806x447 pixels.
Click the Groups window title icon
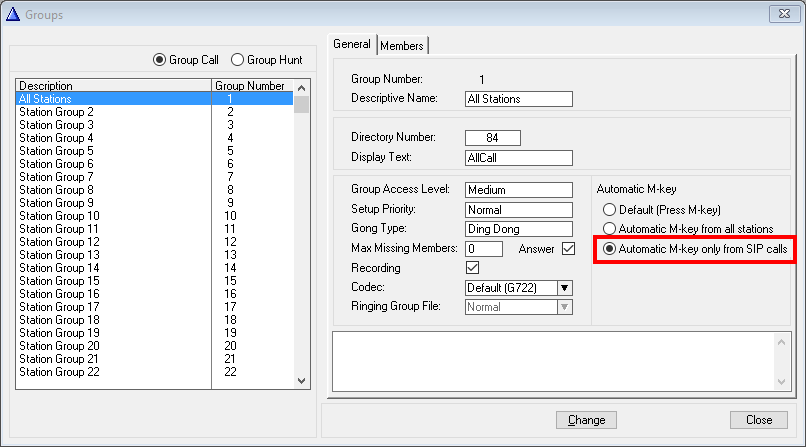13,14
